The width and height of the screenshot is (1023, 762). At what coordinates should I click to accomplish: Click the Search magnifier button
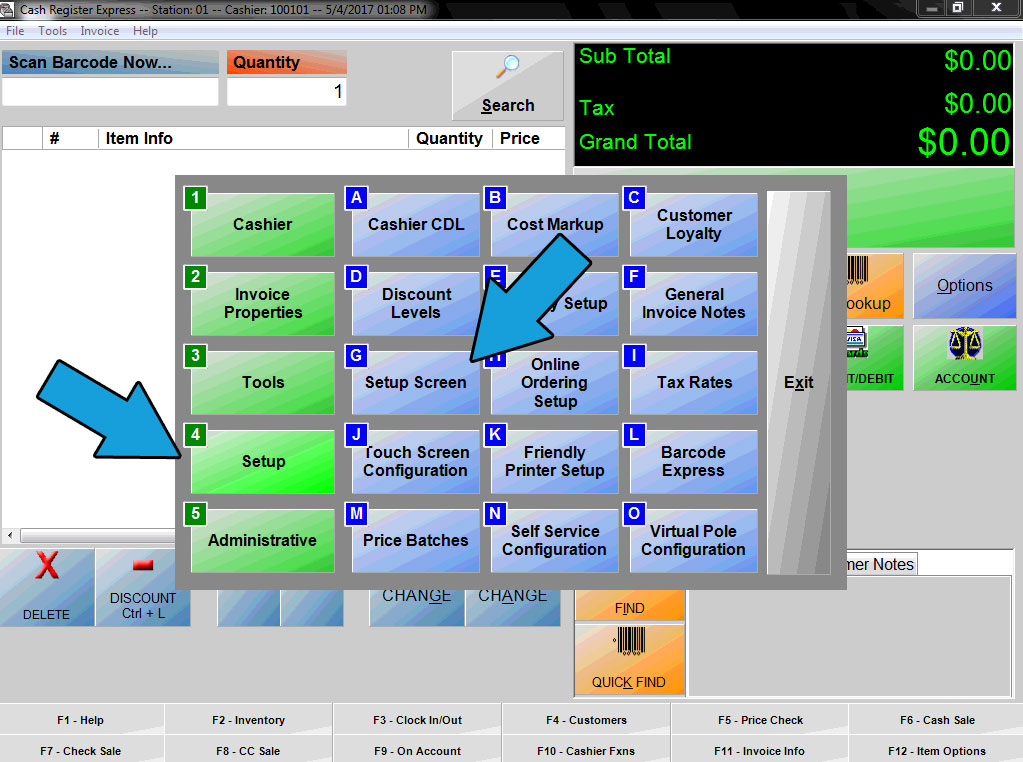point(508,85)
